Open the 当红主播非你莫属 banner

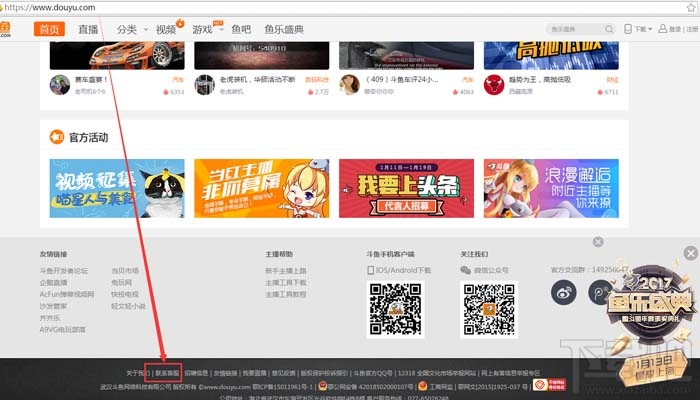262,188
